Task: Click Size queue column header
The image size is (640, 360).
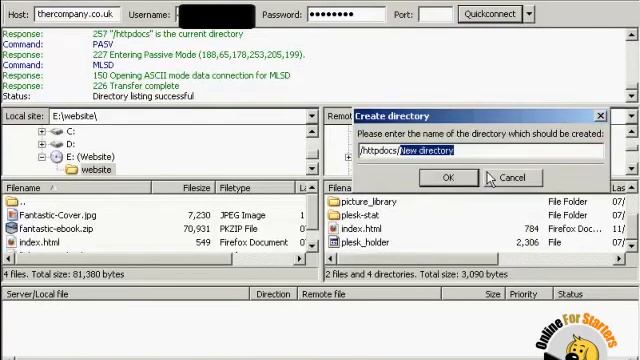Action: point(473,294)
